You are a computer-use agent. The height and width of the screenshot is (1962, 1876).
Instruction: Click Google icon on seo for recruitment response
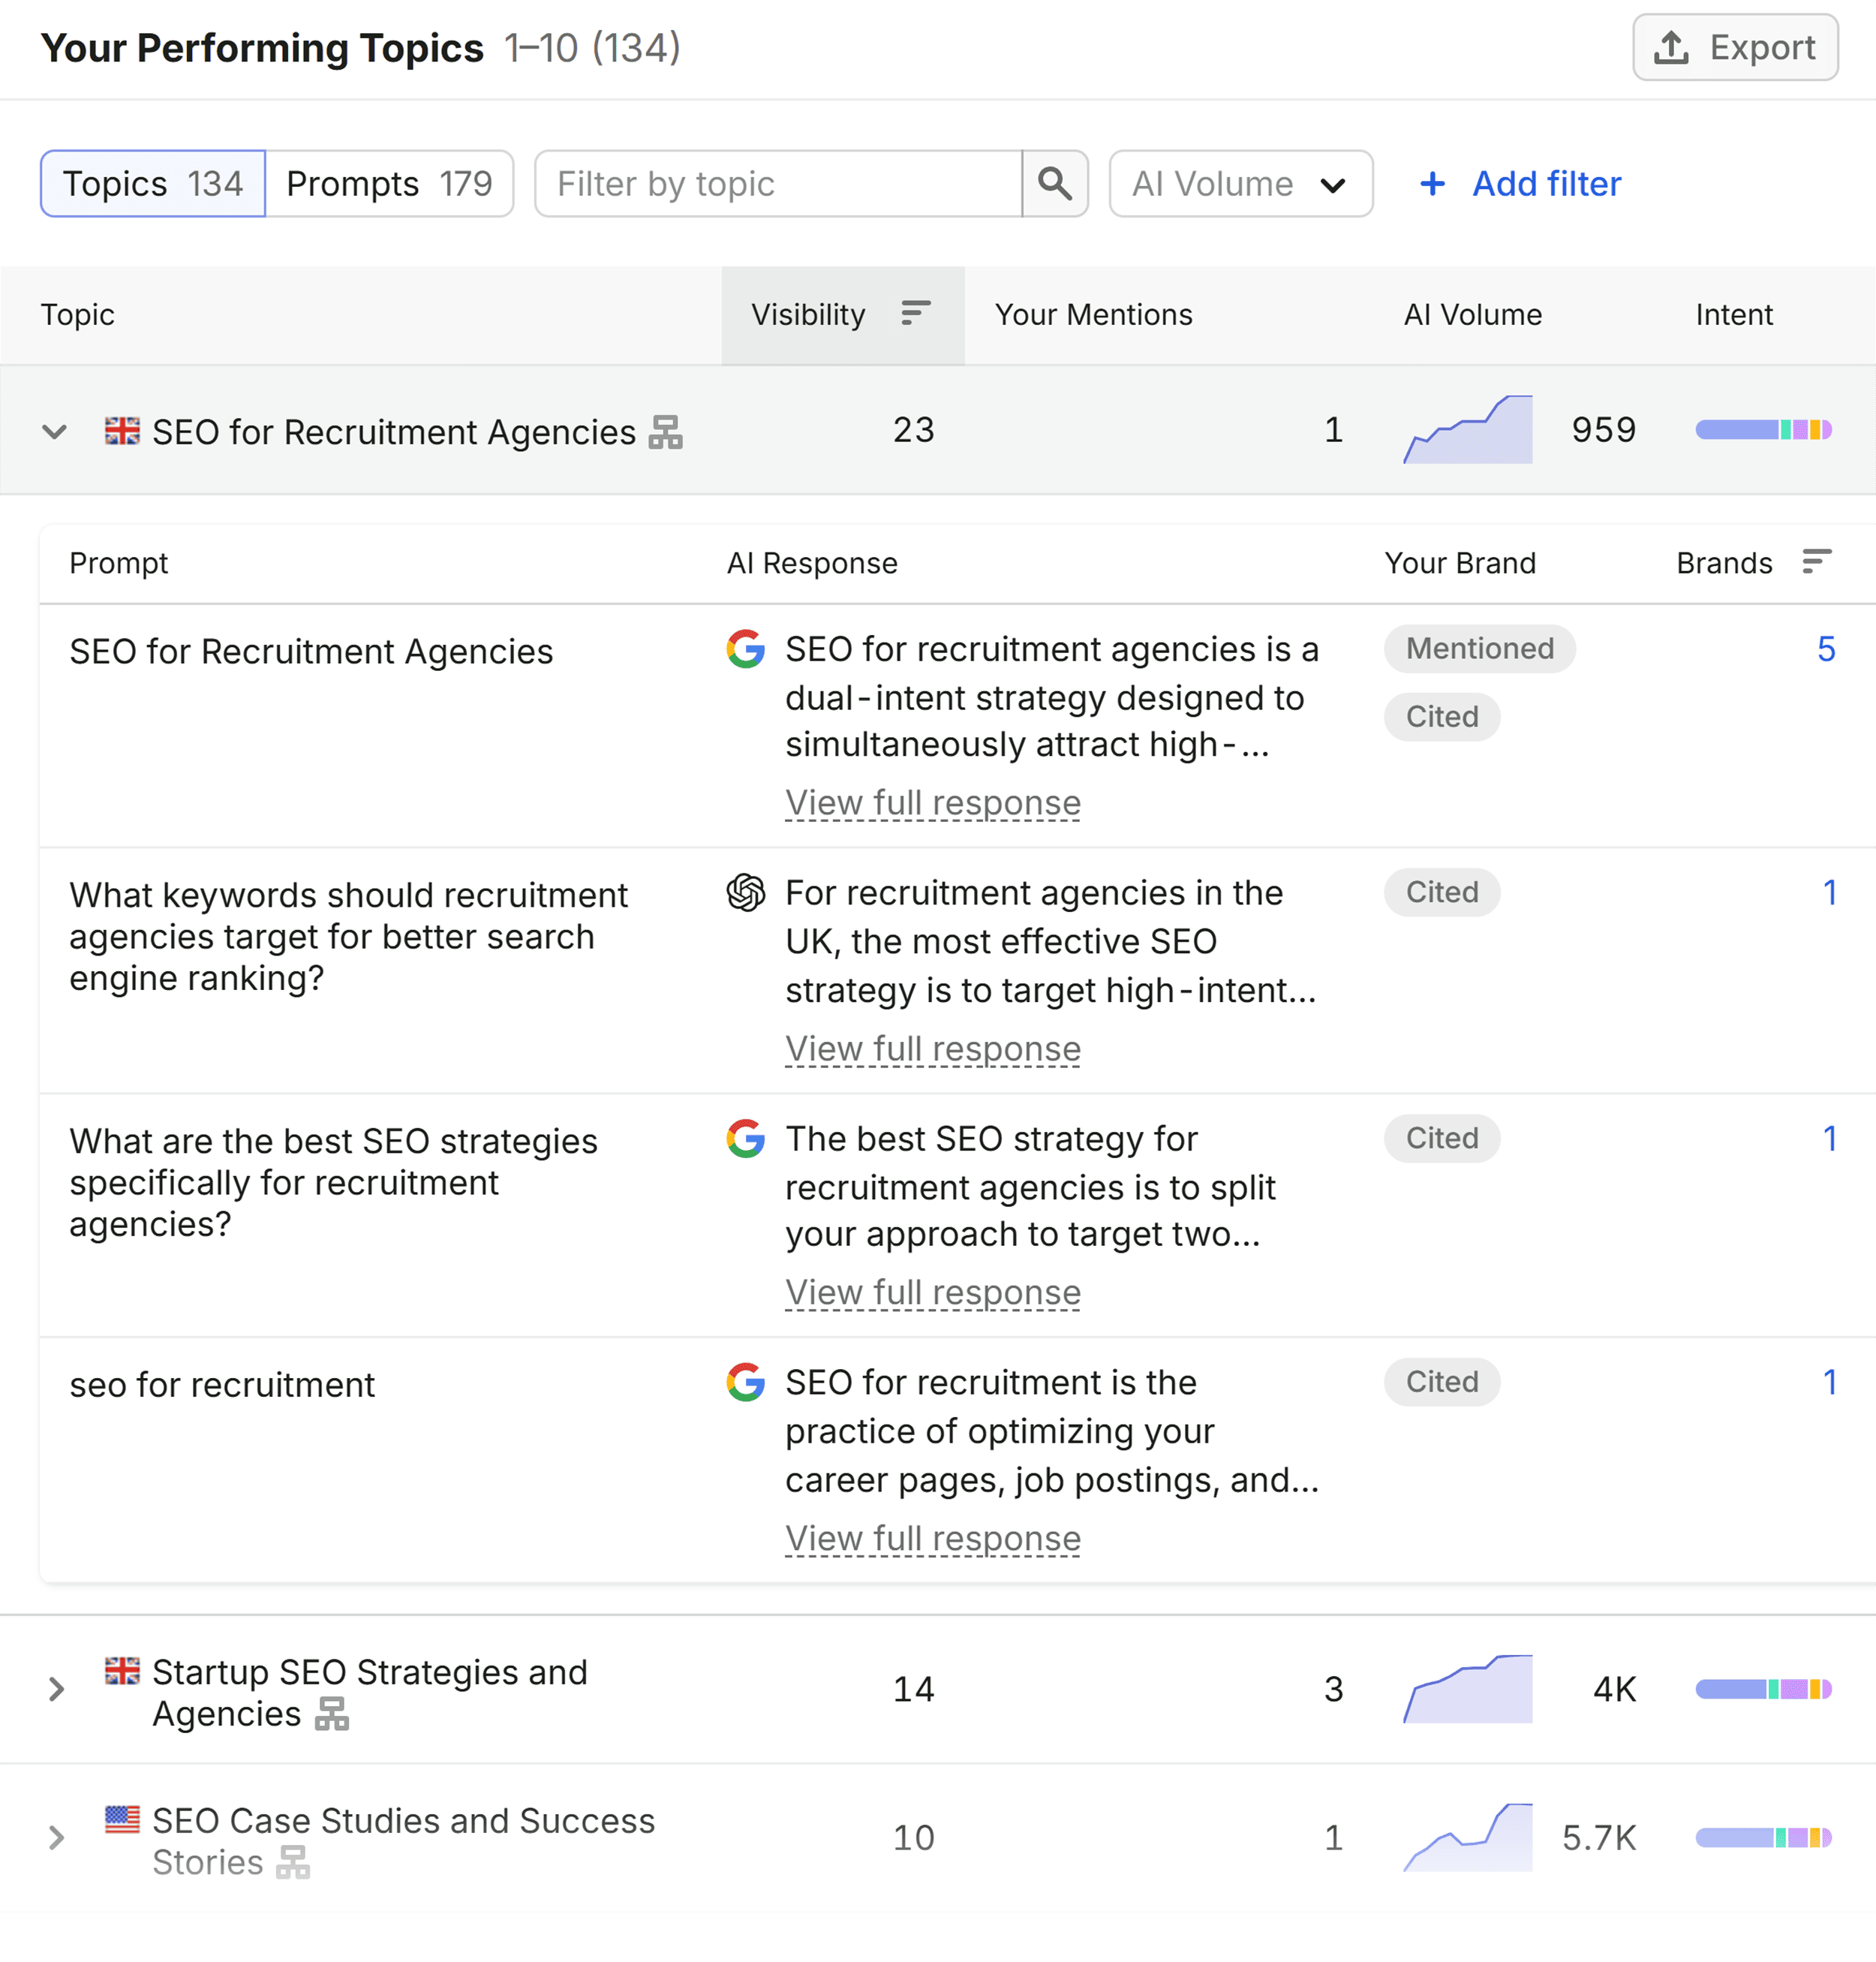746,1381
